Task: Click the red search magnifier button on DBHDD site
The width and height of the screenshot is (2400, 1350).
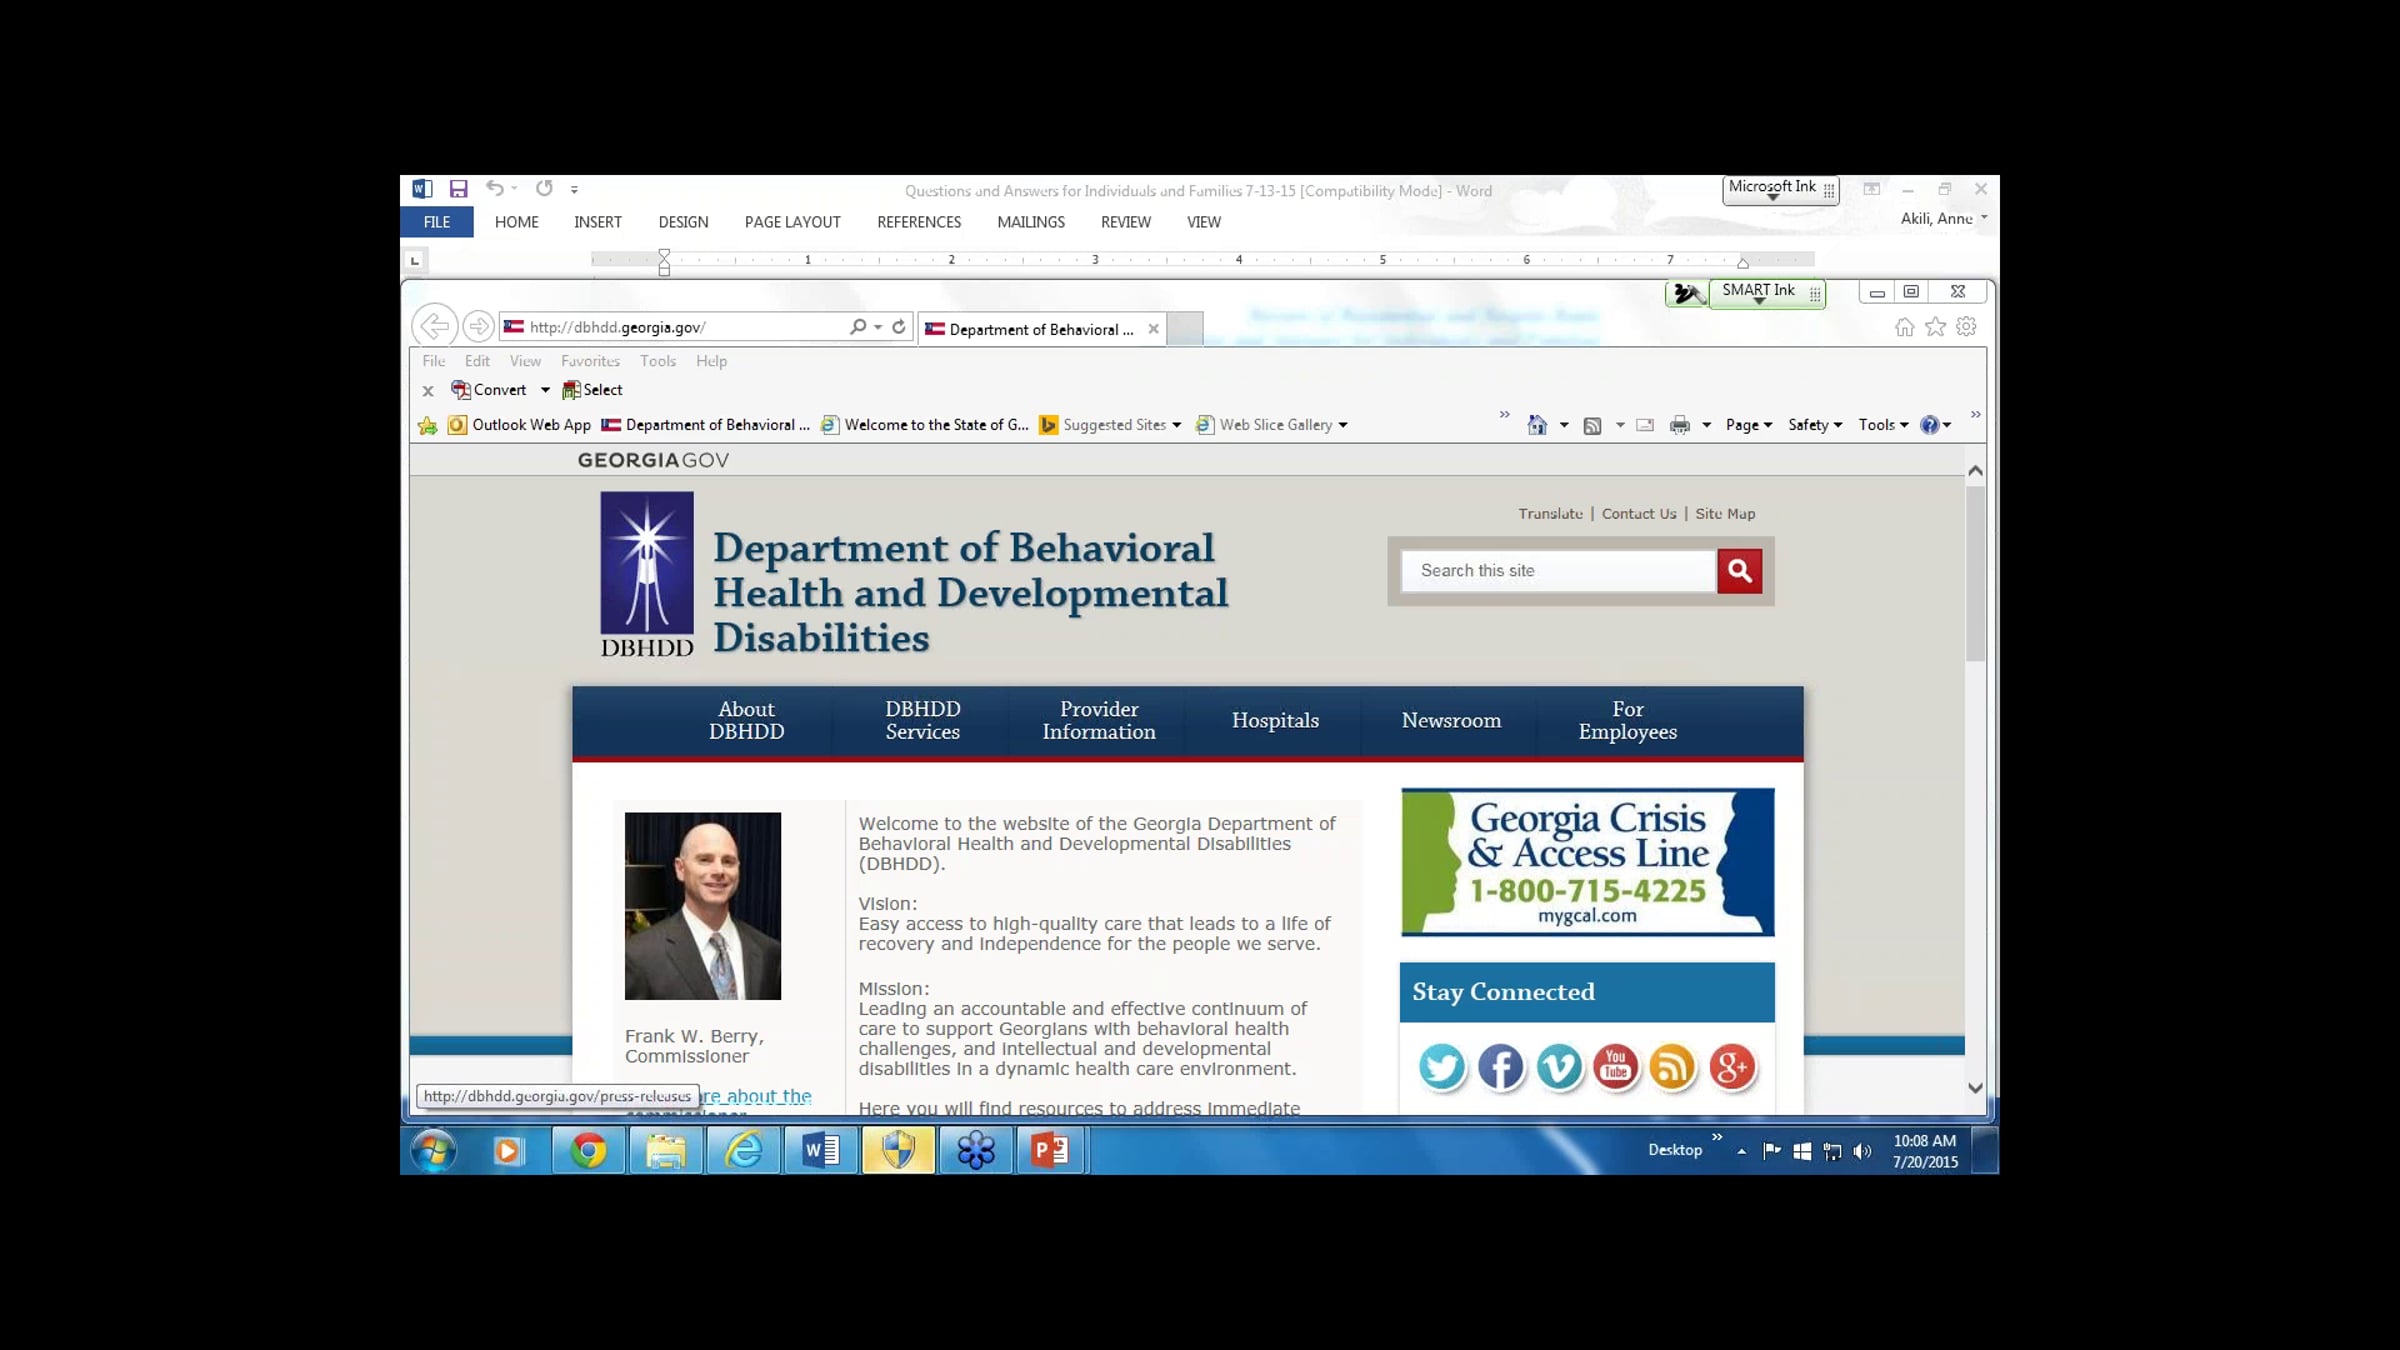Action: pos(1740,571)
